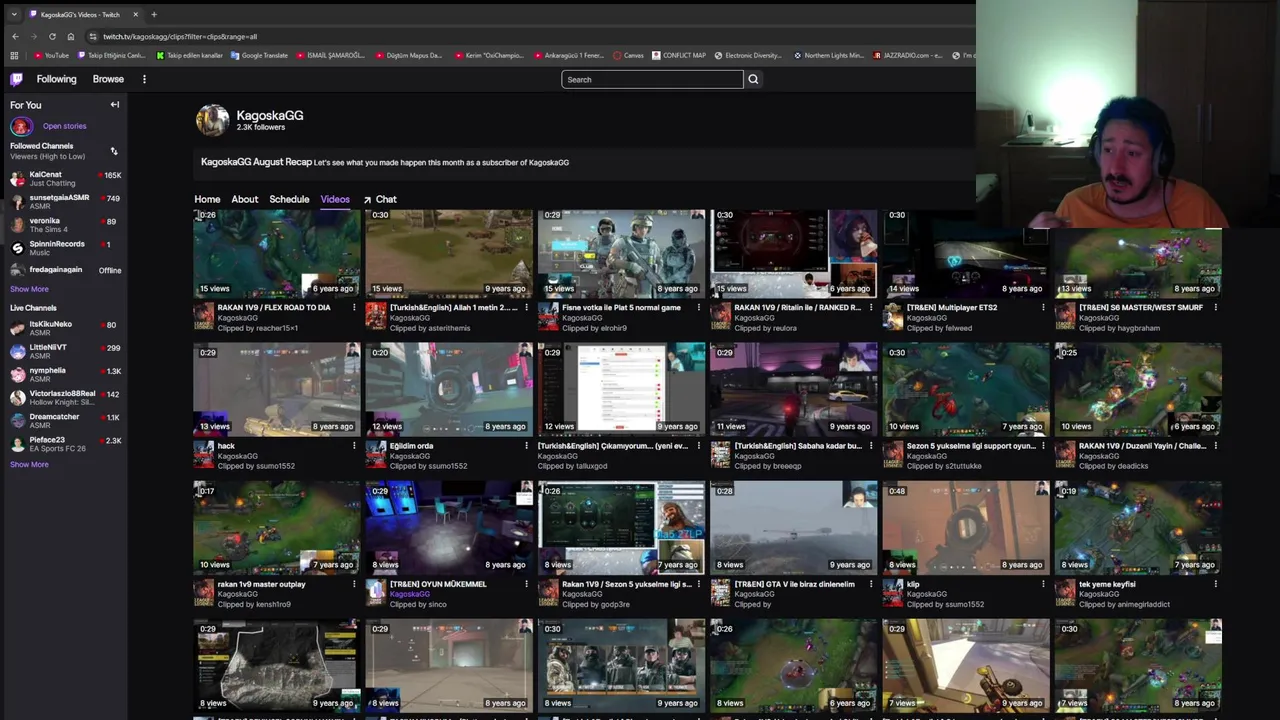The height and width of the screenshot is (720, 1280).
Task: Click the KagoskaGG channel name heading
Action: click(x=270, y=115)
